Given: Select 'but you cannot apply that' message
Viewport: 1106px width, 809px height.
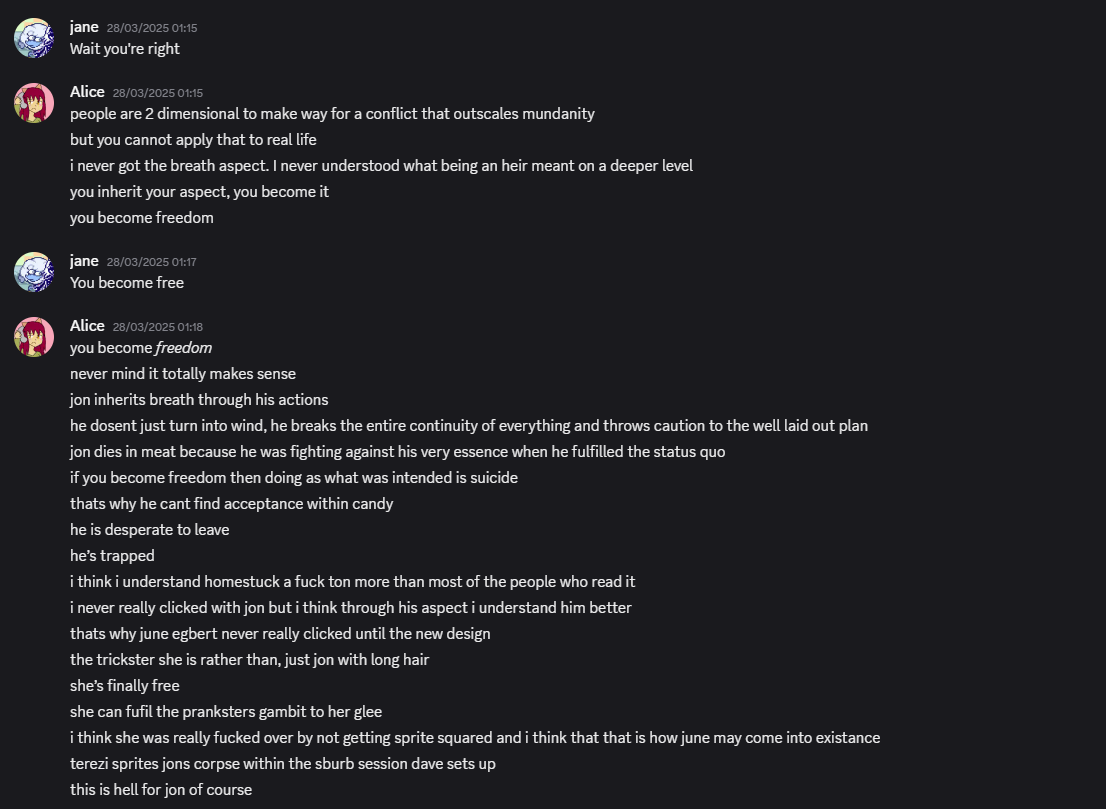Looking at the screenshot, I should (x=193, y=140).
